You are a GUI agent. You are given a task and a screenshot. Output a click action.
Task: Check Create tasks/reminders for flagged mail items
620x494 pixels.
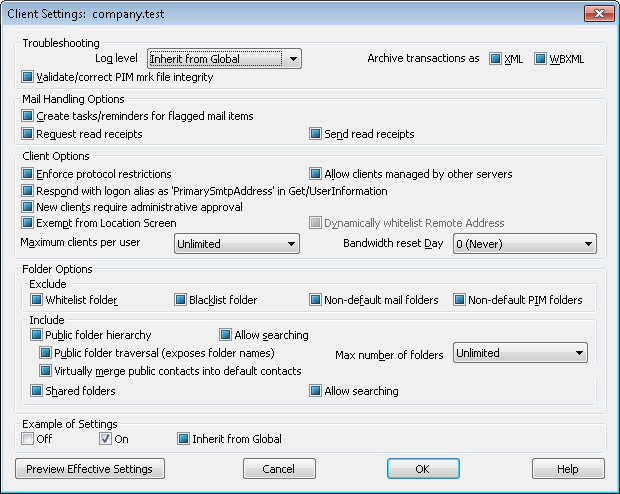[x=28, y=116]
